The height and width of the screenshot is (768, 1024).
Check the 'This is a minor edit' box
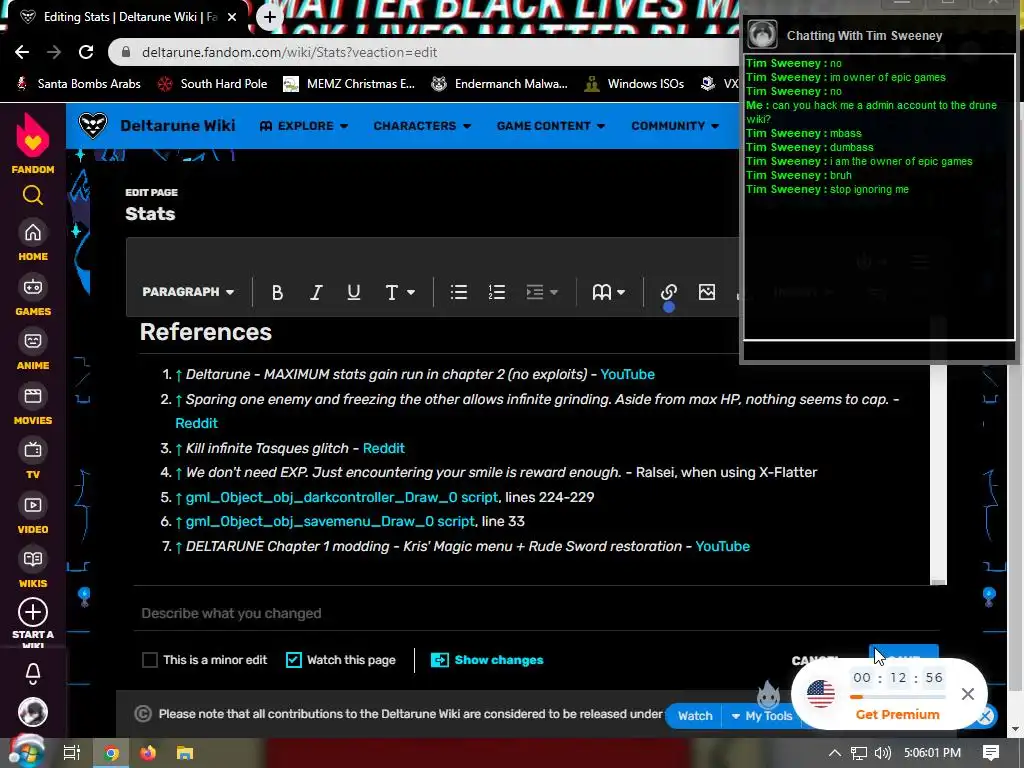click(x=150, y=660)
